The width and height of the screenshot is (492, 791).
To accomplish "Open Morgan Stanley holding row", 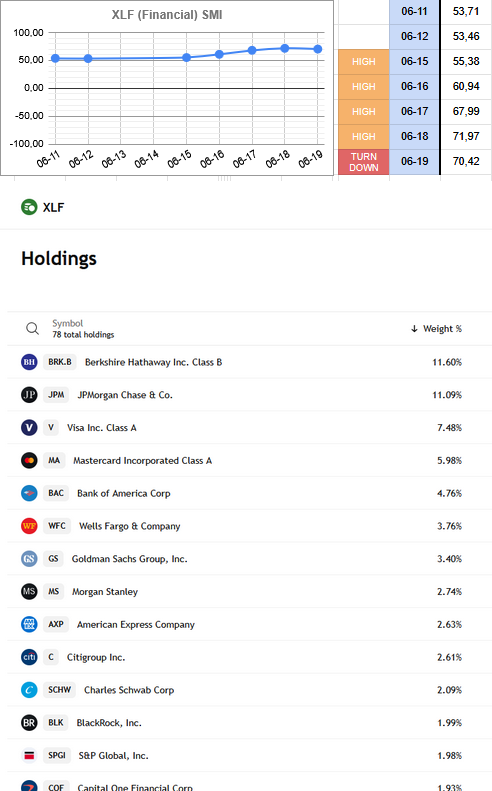I will click(249, 591).
